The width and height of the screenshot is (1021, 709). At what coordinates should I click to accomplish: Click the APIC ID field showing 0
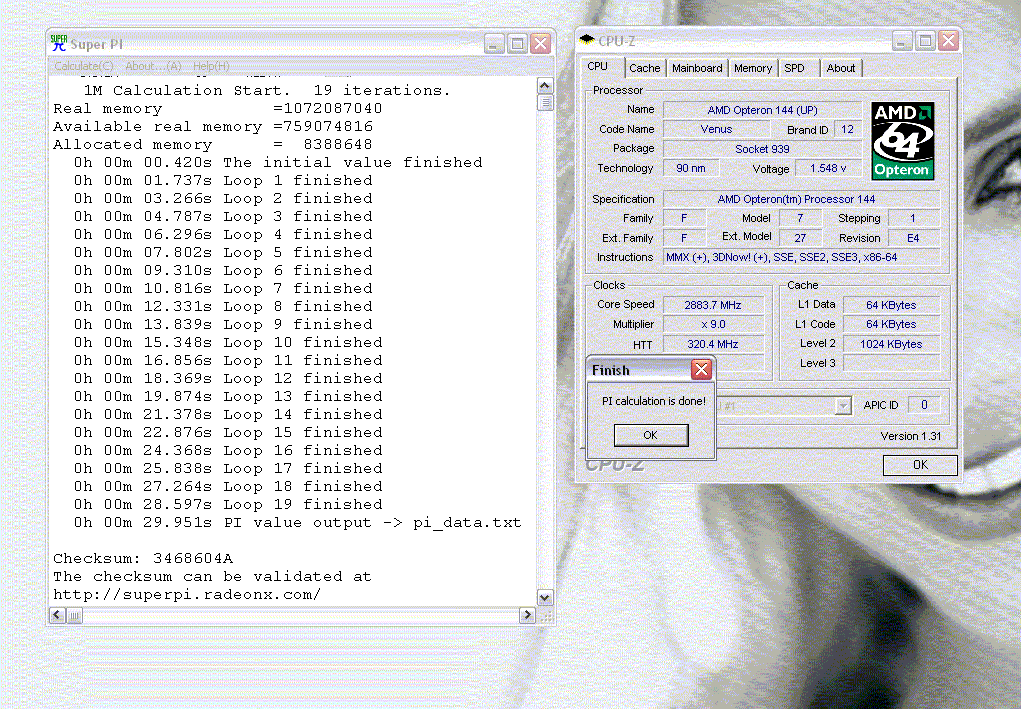924,405
